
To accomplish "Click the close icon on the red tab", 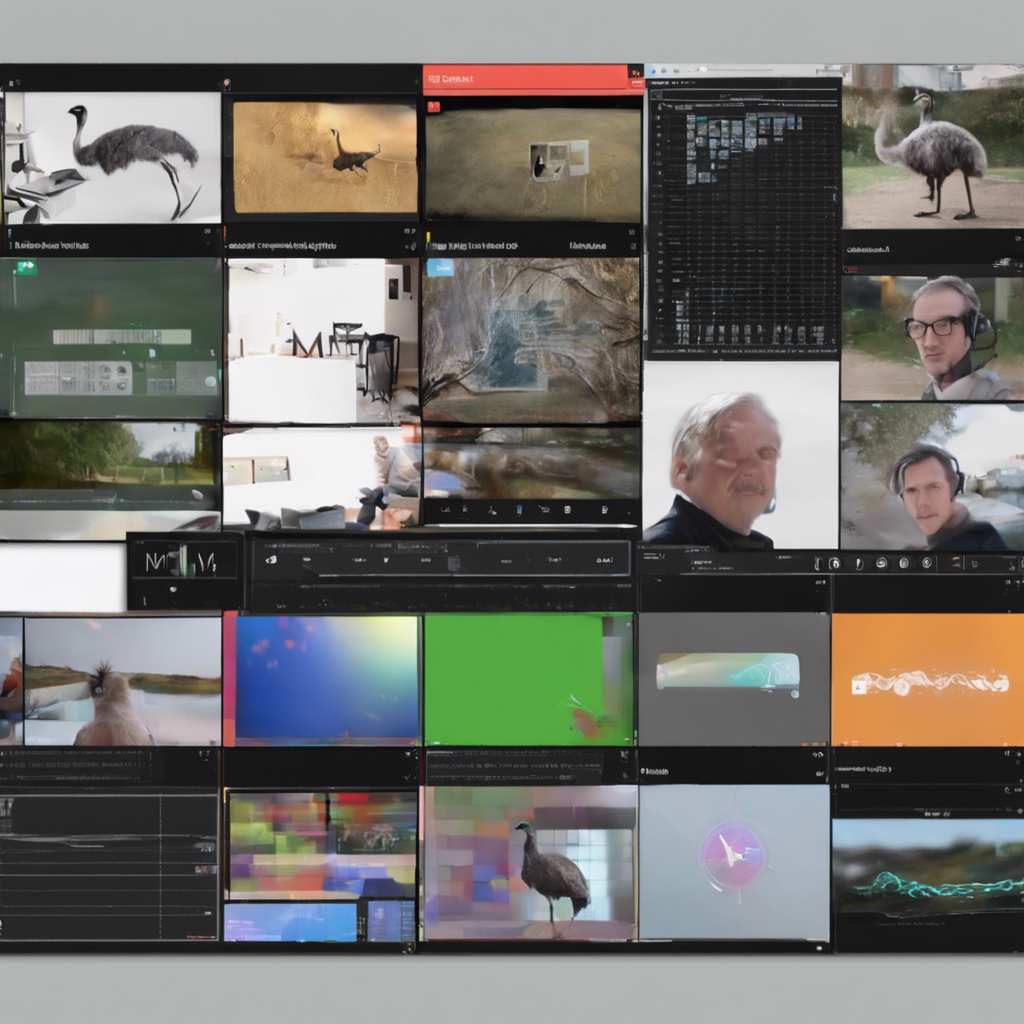I will 633,72.
